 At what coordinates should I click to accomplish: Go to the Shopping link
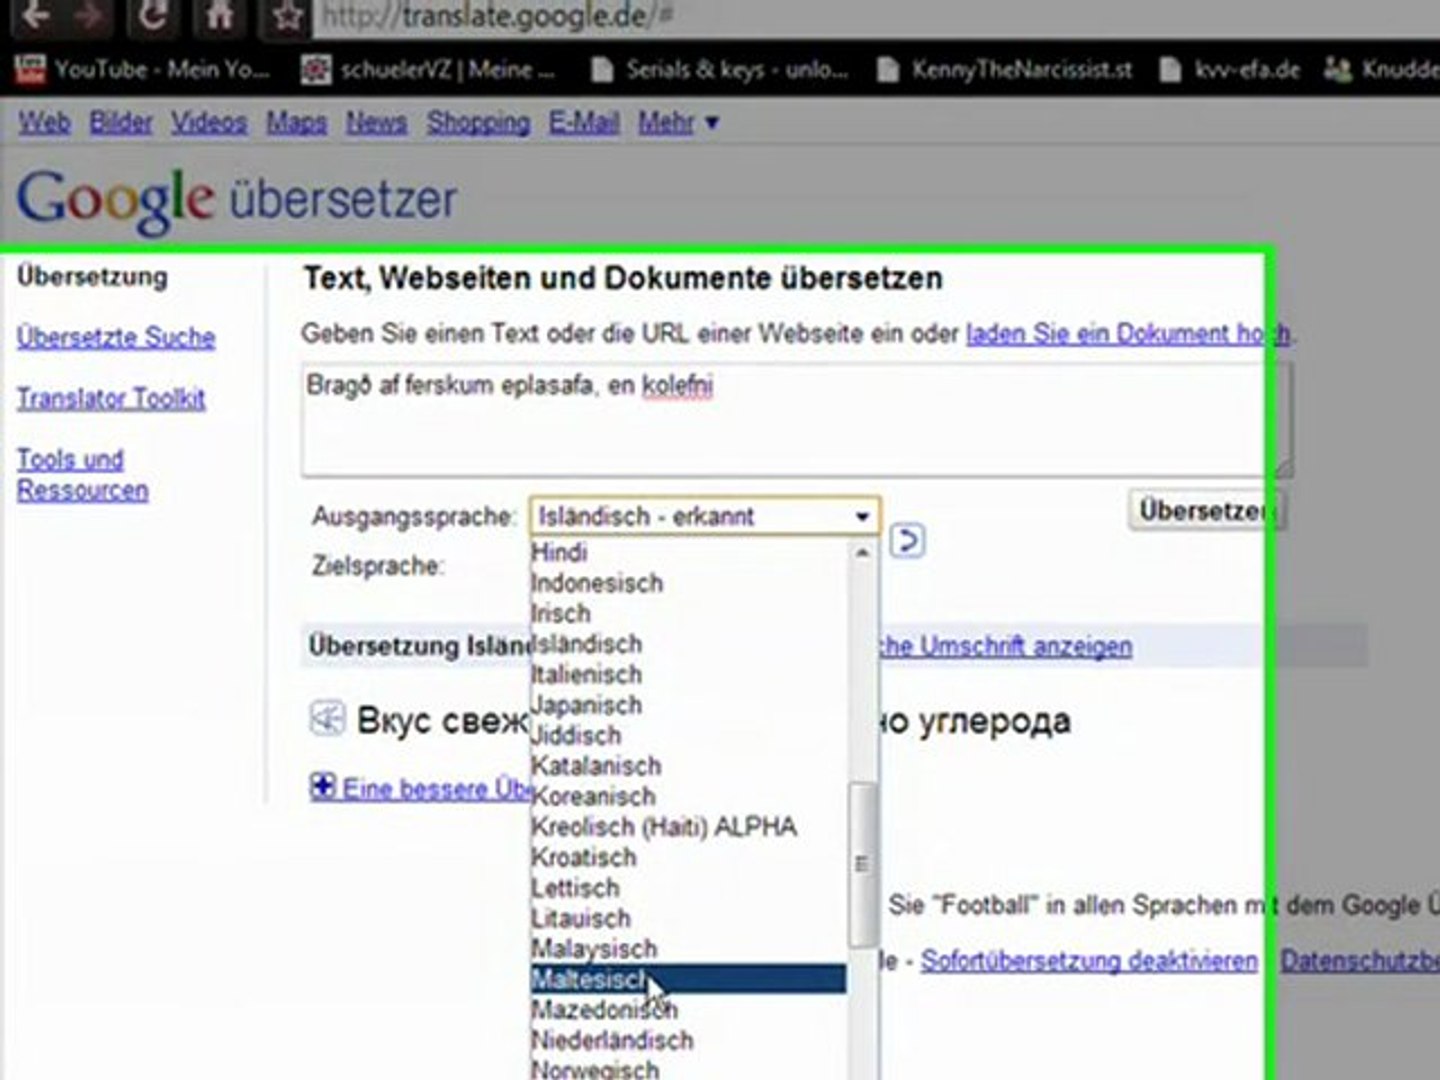(x=478, y=122)
